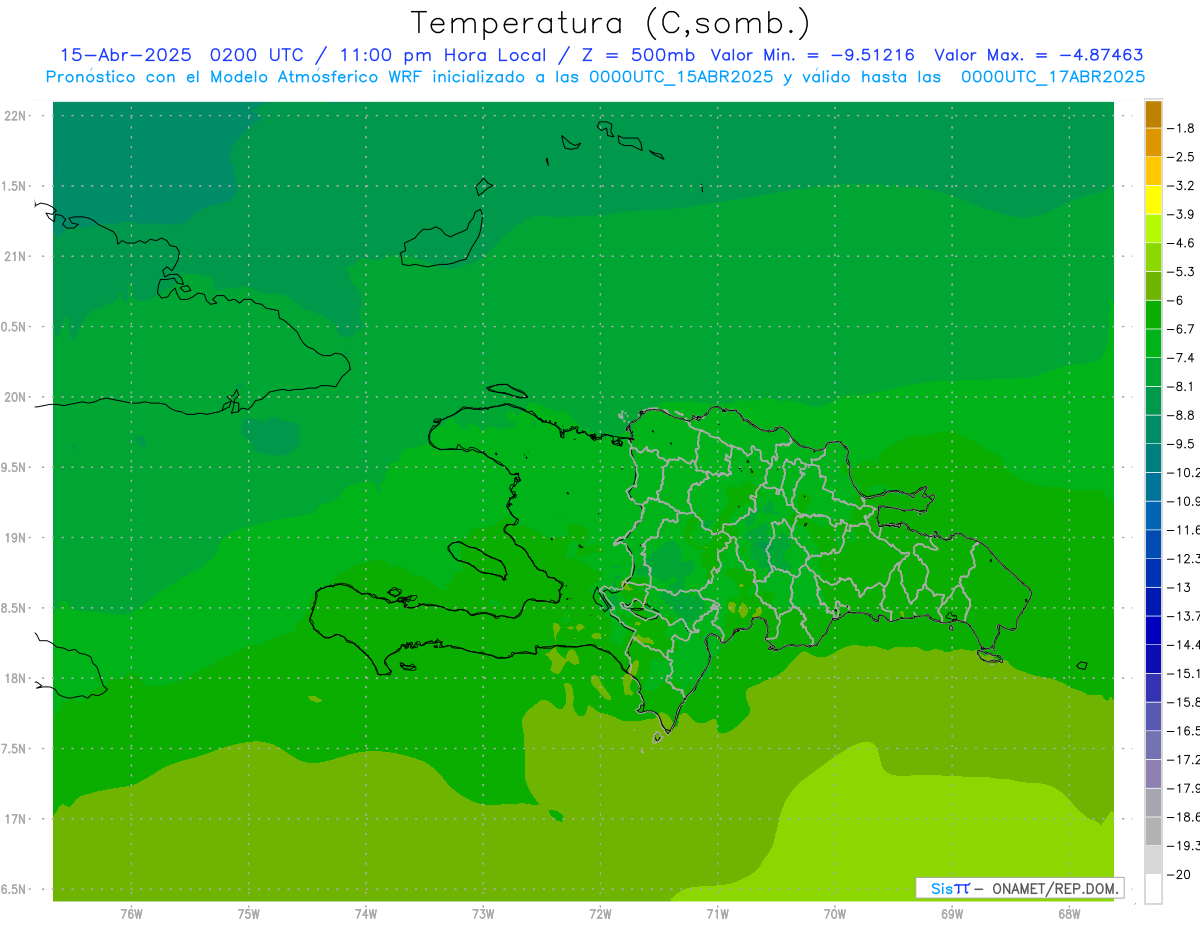1200x927 pixels.
Task: Click the legend label "-15.1"
Action: tap(1183, 673)
